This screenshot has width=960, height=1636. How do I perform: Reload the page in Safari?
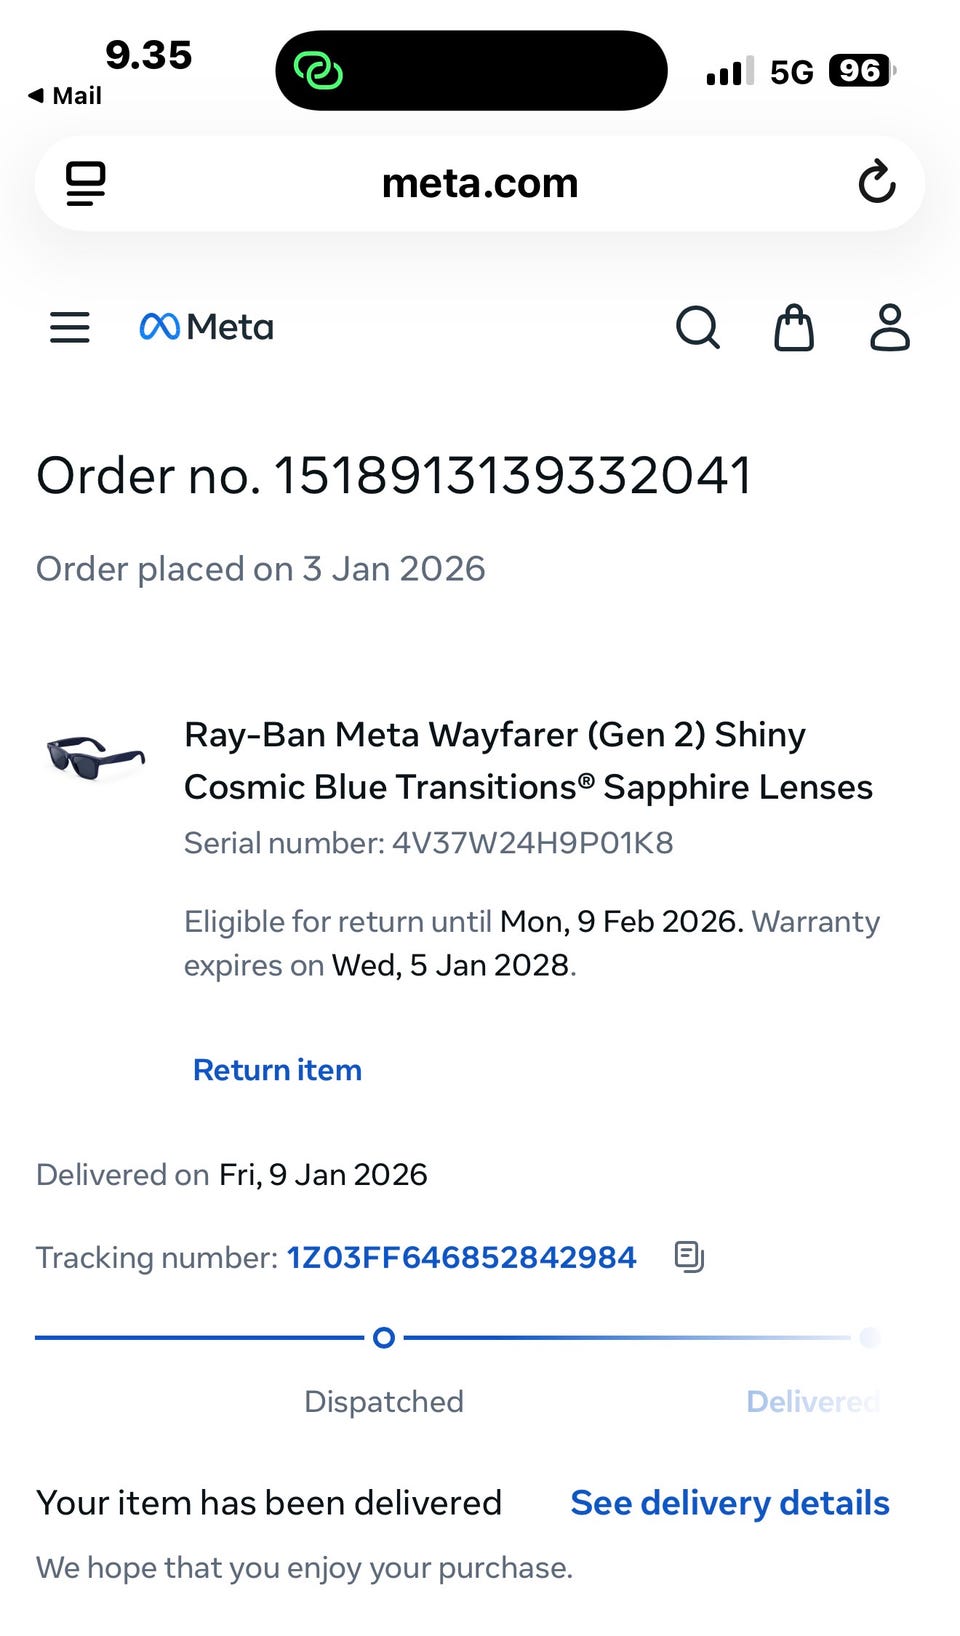(x=876, y=182)
